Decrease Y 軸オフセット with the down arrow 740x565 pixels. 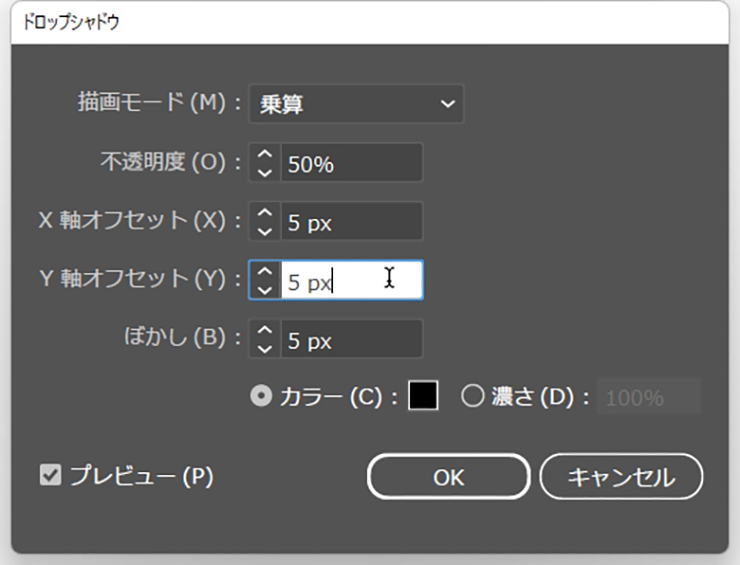pyautogui.click(x=264, y=289)
